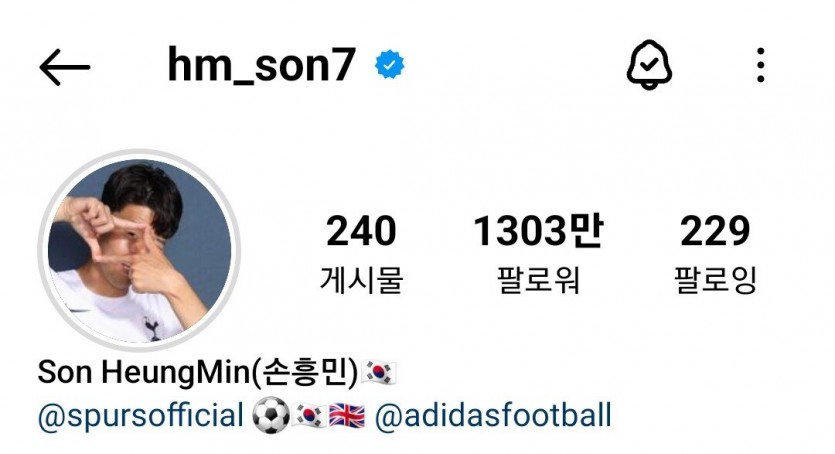Screen dimensions: 835x454
Task: Tap the Korean flag beside the display name
Action: [379, 372]
